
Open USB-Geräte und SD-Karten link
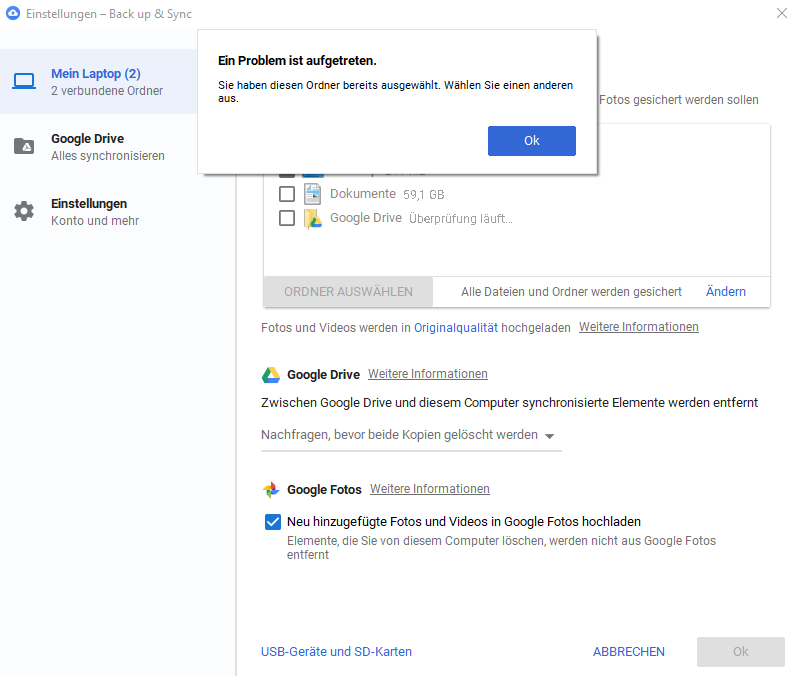(336, 652)
